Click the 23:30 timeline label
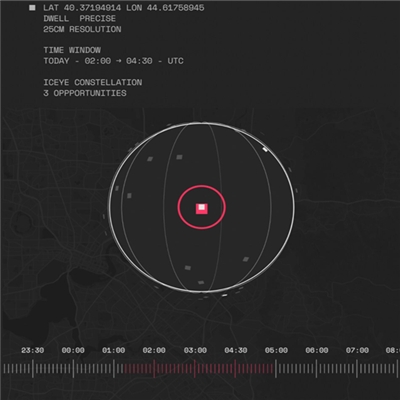Screen dimensions: 400x400 [33, 350]
